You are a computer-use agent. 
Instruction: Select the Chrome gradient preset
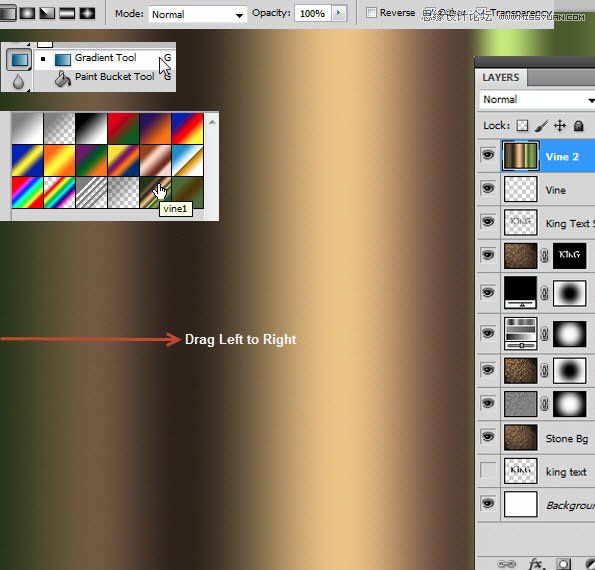coord(187,161)
